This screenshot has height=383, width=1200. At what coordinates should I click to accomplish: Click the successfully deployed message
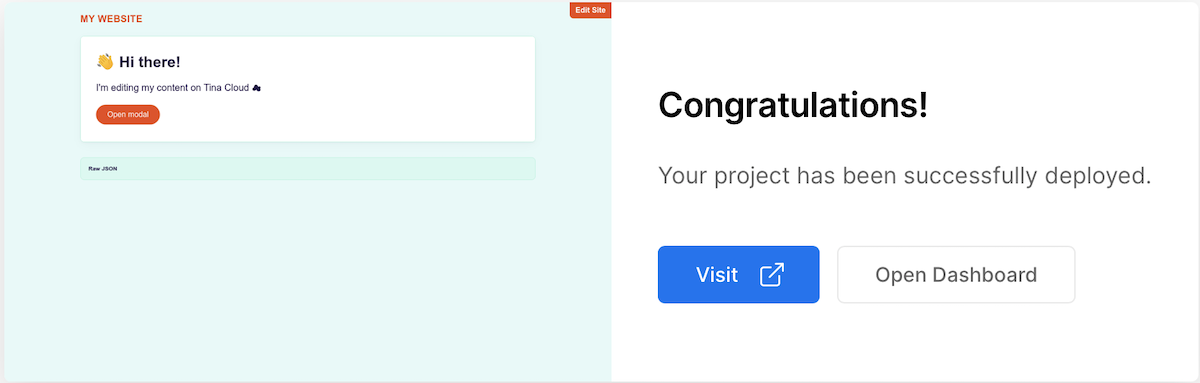pyautogui.click(x=905, y=176)
